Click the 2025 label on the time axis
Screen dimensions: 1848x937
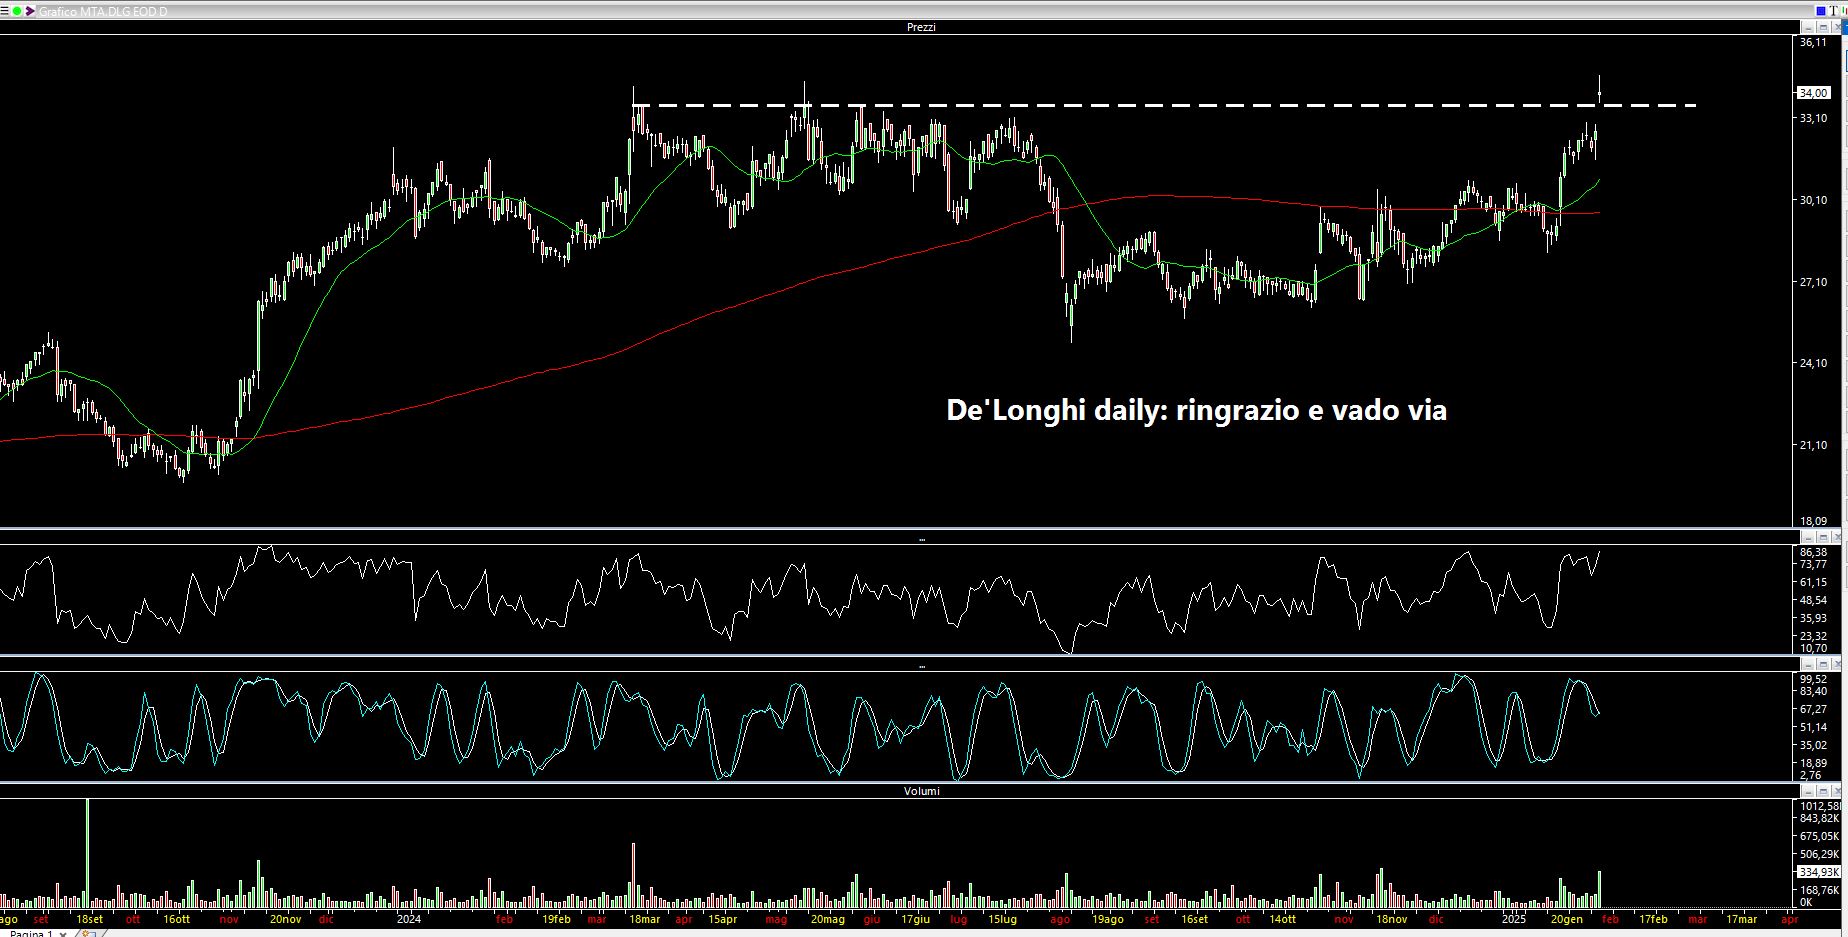(1514, 919)
